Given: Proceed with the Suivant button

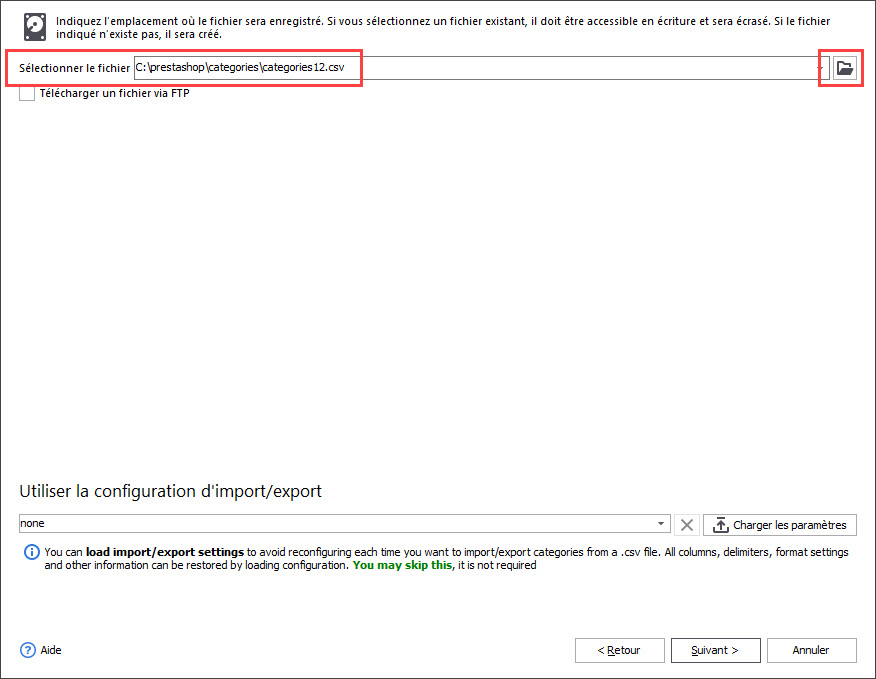Looking at the screenshot, I should (715, 650).
